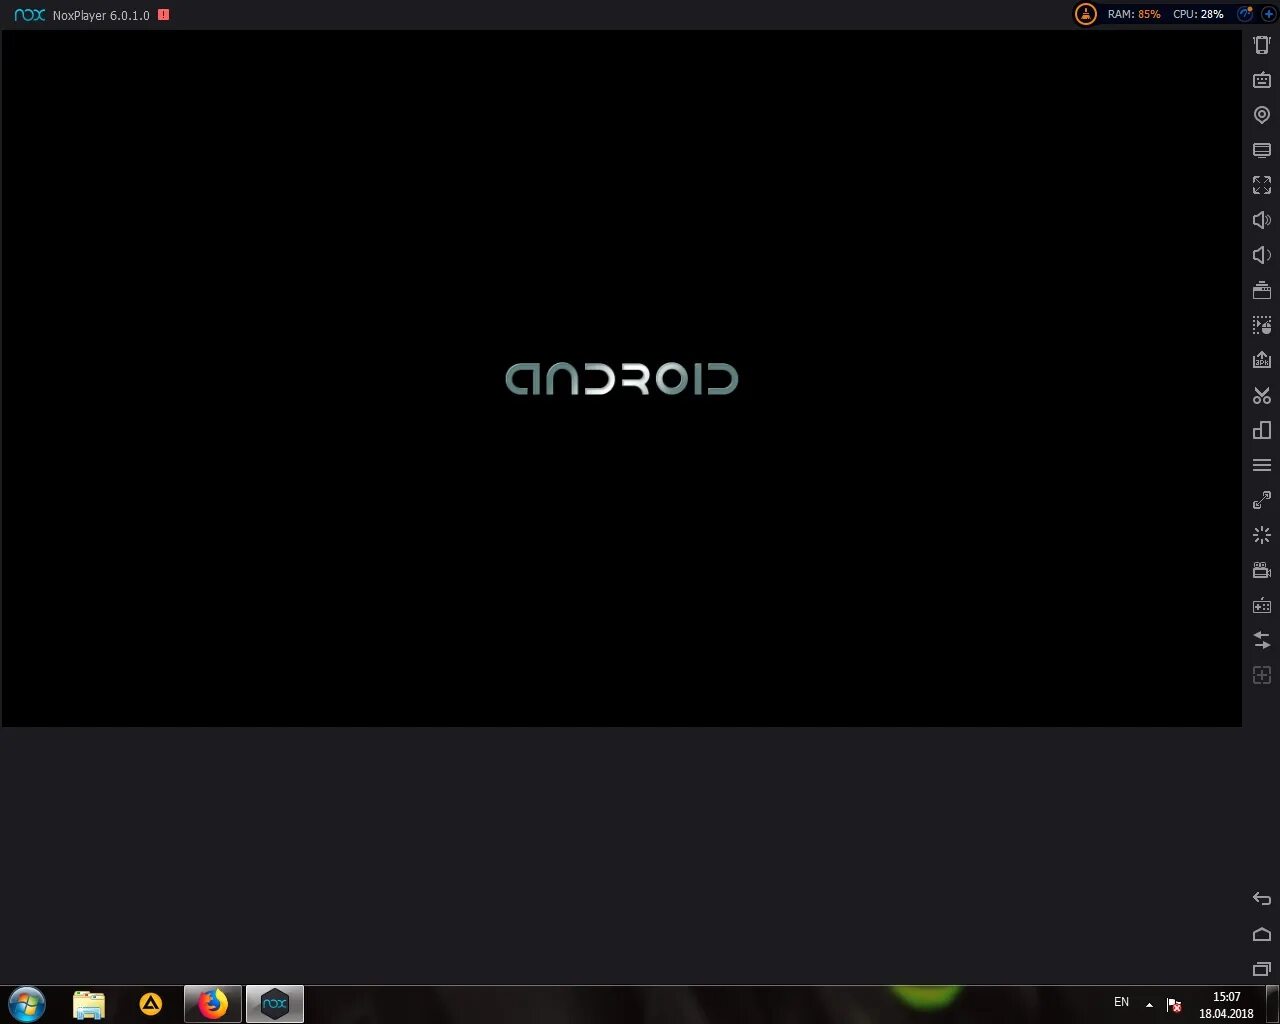Tap the Android back arrow
Screen dimensions: 1280x1024
pos(1262,899)
